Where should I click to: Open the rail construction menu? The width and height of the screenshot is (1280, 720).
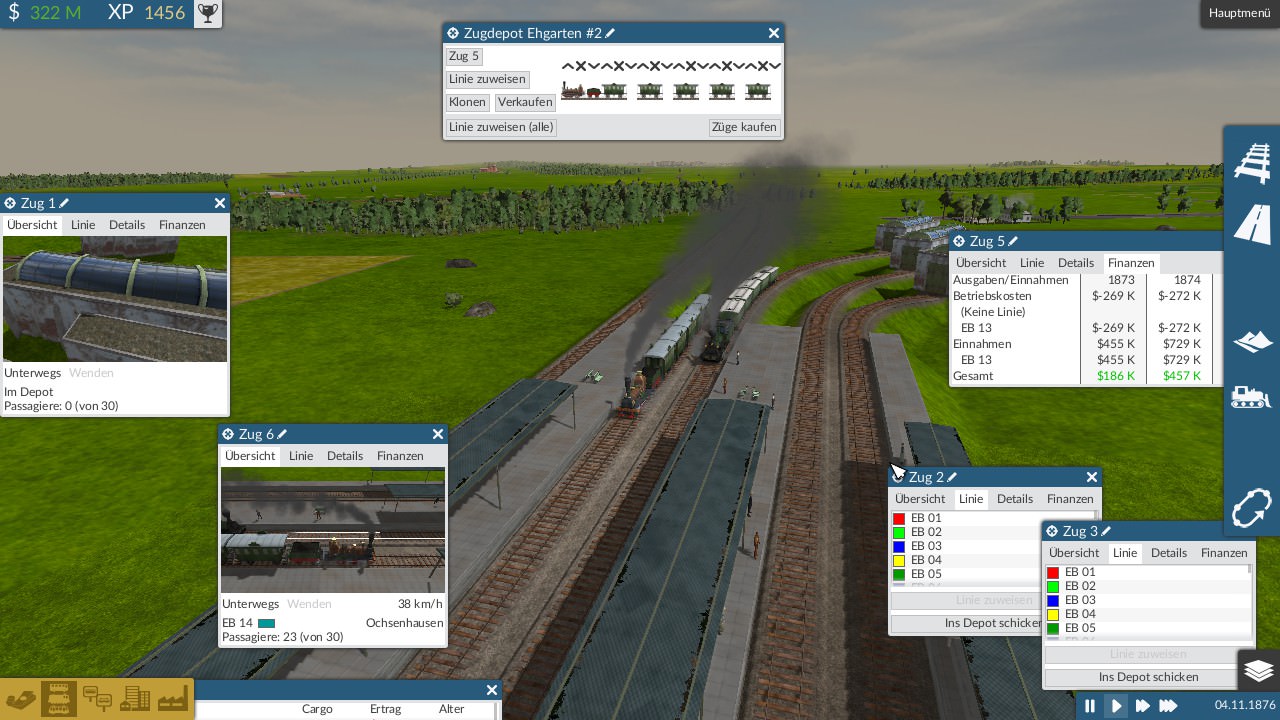(x=1252, y=163)
